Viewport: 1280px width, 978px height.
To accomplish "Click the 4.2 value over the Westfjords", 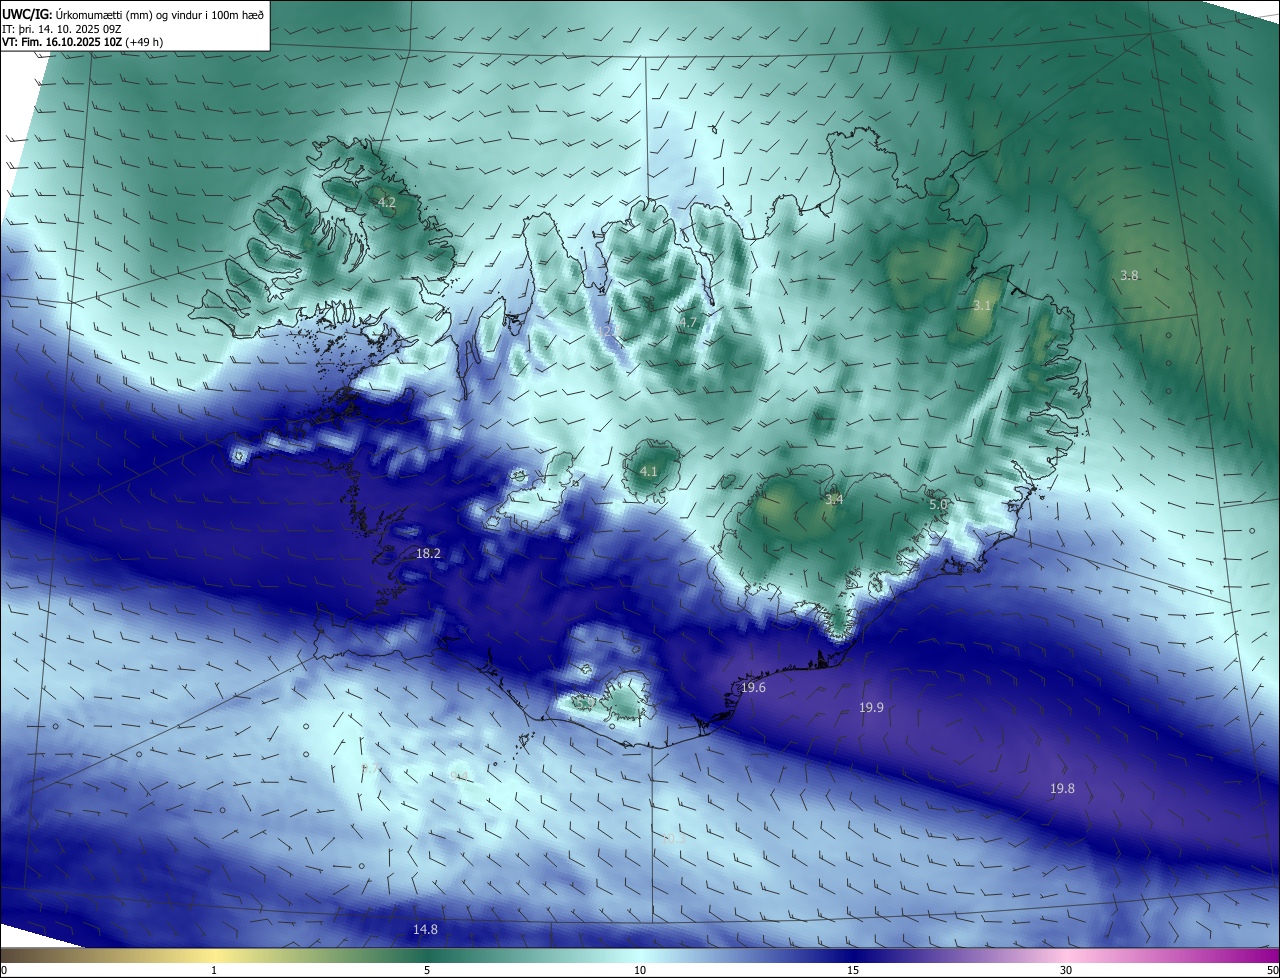I will pyautogui.click(x=386, y=203).
